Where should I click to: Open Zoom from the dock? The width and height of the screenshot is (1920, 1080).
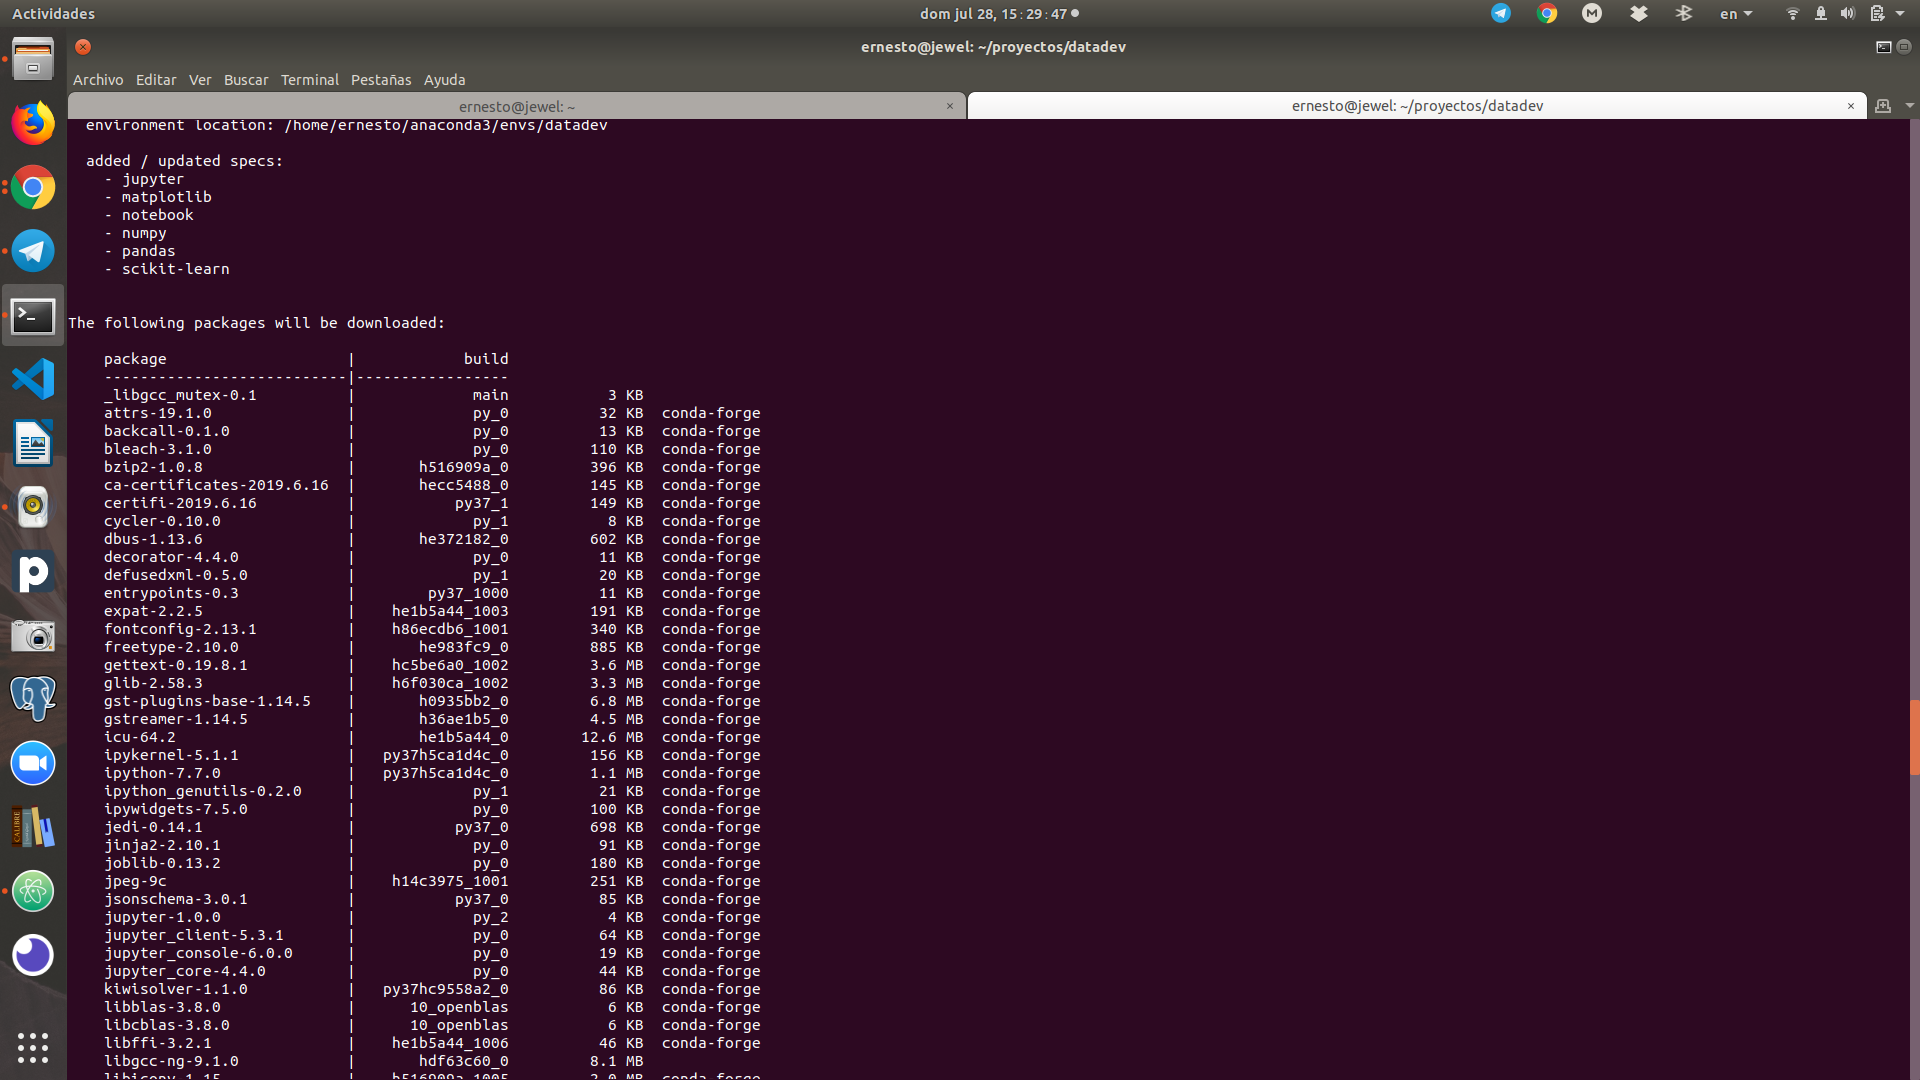point(33,764)
